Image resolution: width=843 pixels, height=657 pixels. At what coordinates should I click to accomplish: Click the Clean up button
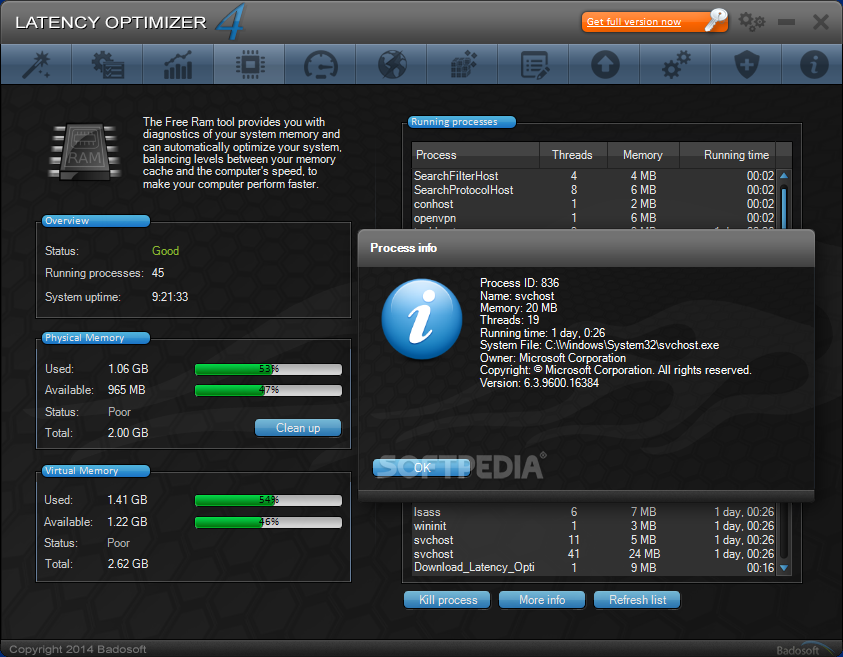(x=298, y=428)
